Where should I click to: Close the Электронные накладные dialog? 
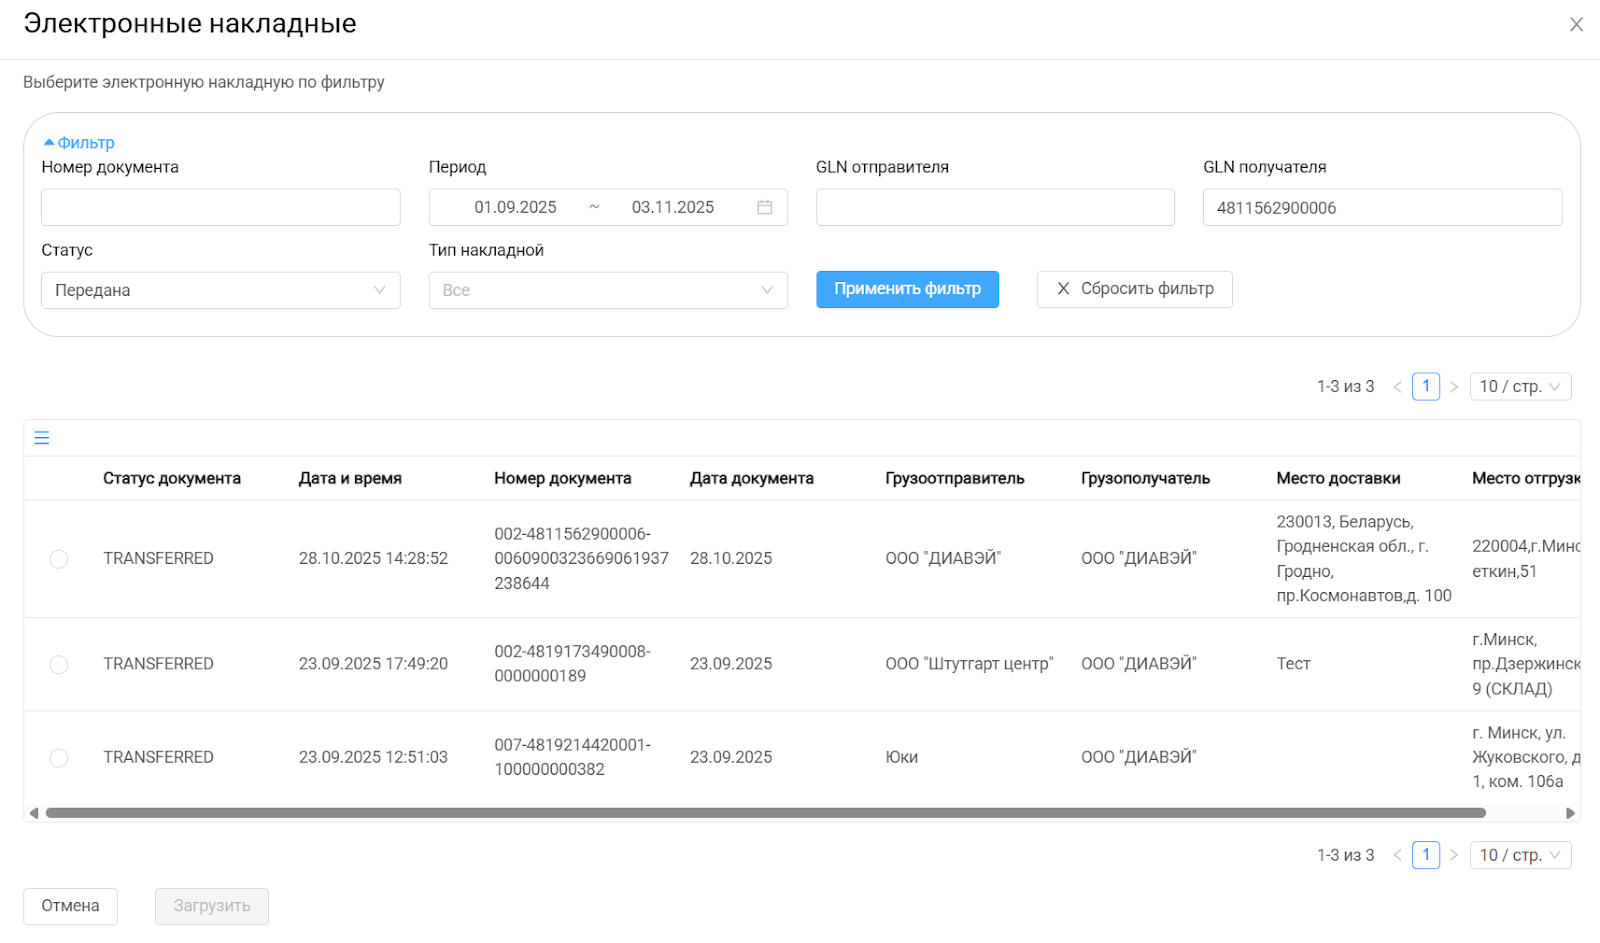click(x=1576, y=24)
